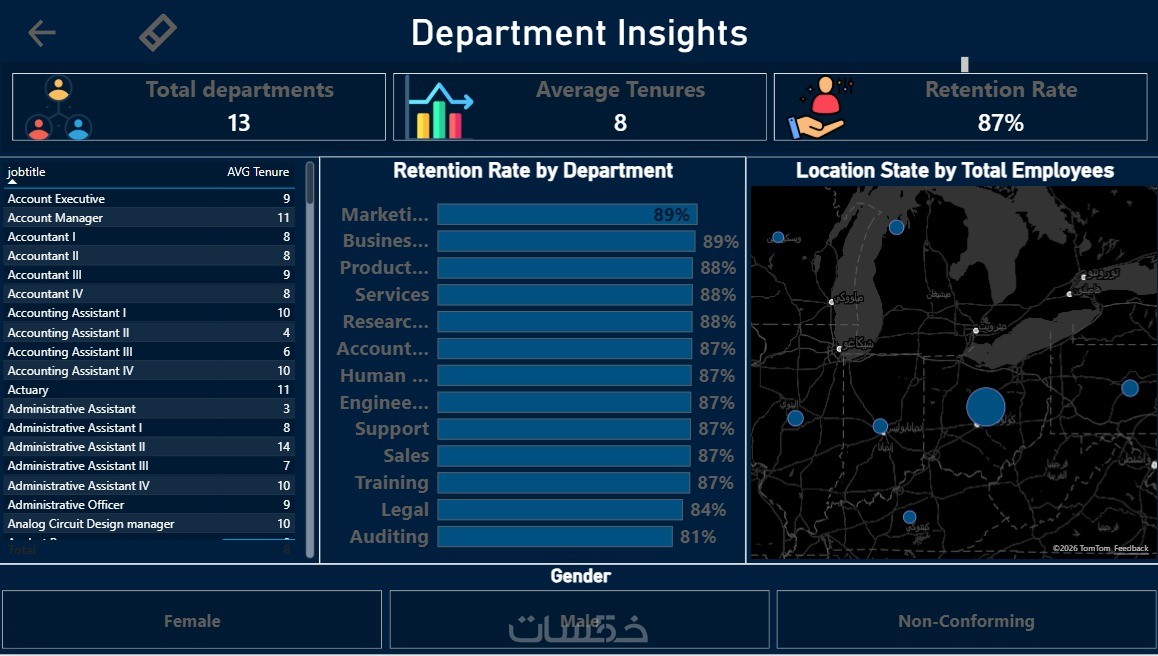Image resolution: width=1158 pixels, height=656 pixels.
Task: Select the Human Resources bar
Action: tap(563, 375)
